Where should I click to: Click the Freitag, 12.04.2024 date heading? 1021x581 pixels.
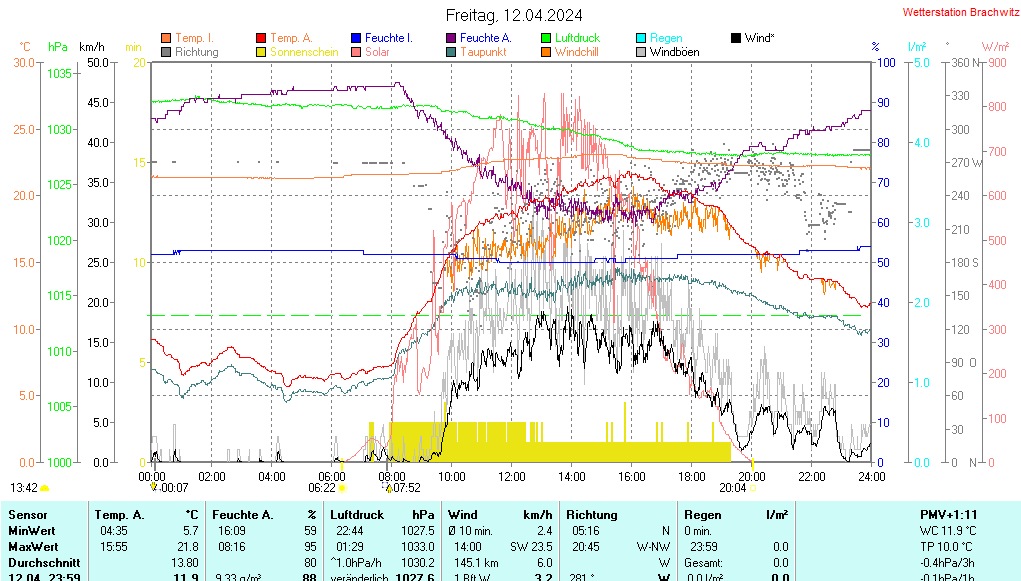click(x=514, y=15)
